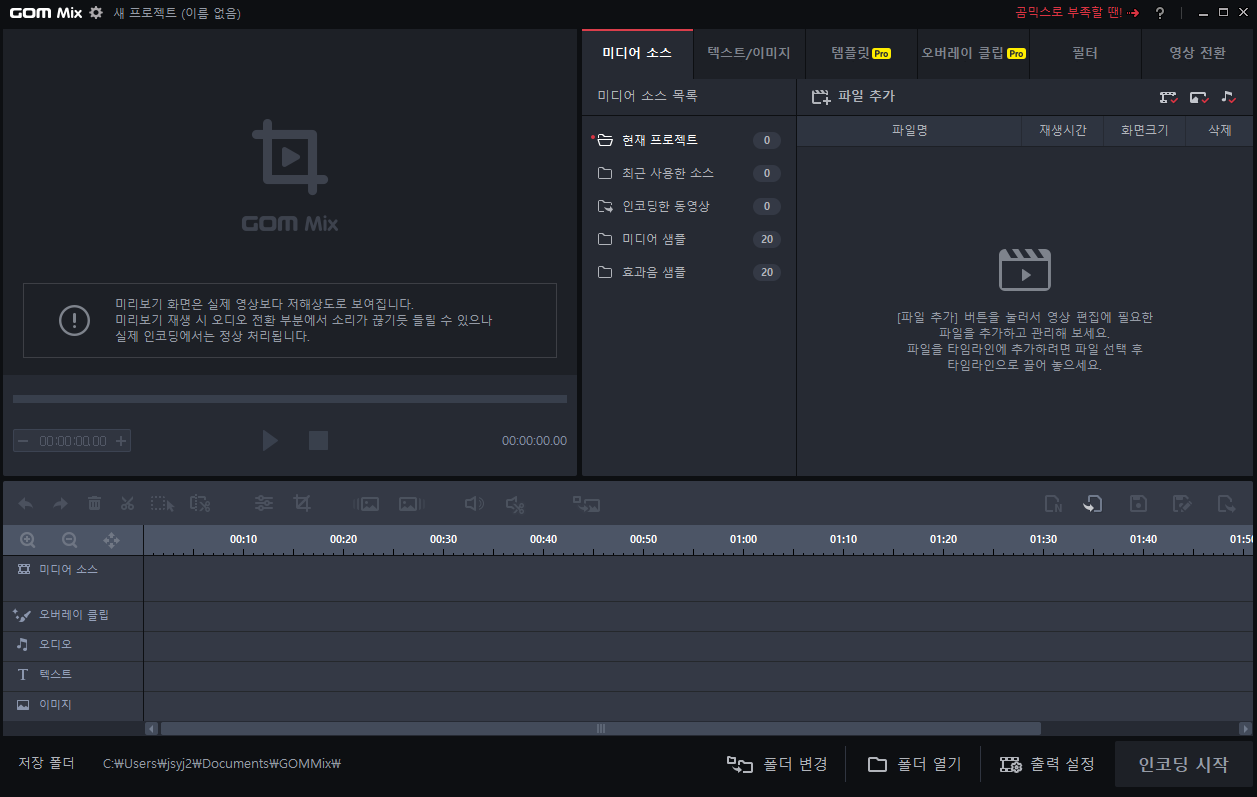Zoom in the timeline with magnifier plus
Viewport: 1257px width, 797px height.
point(28,540)
